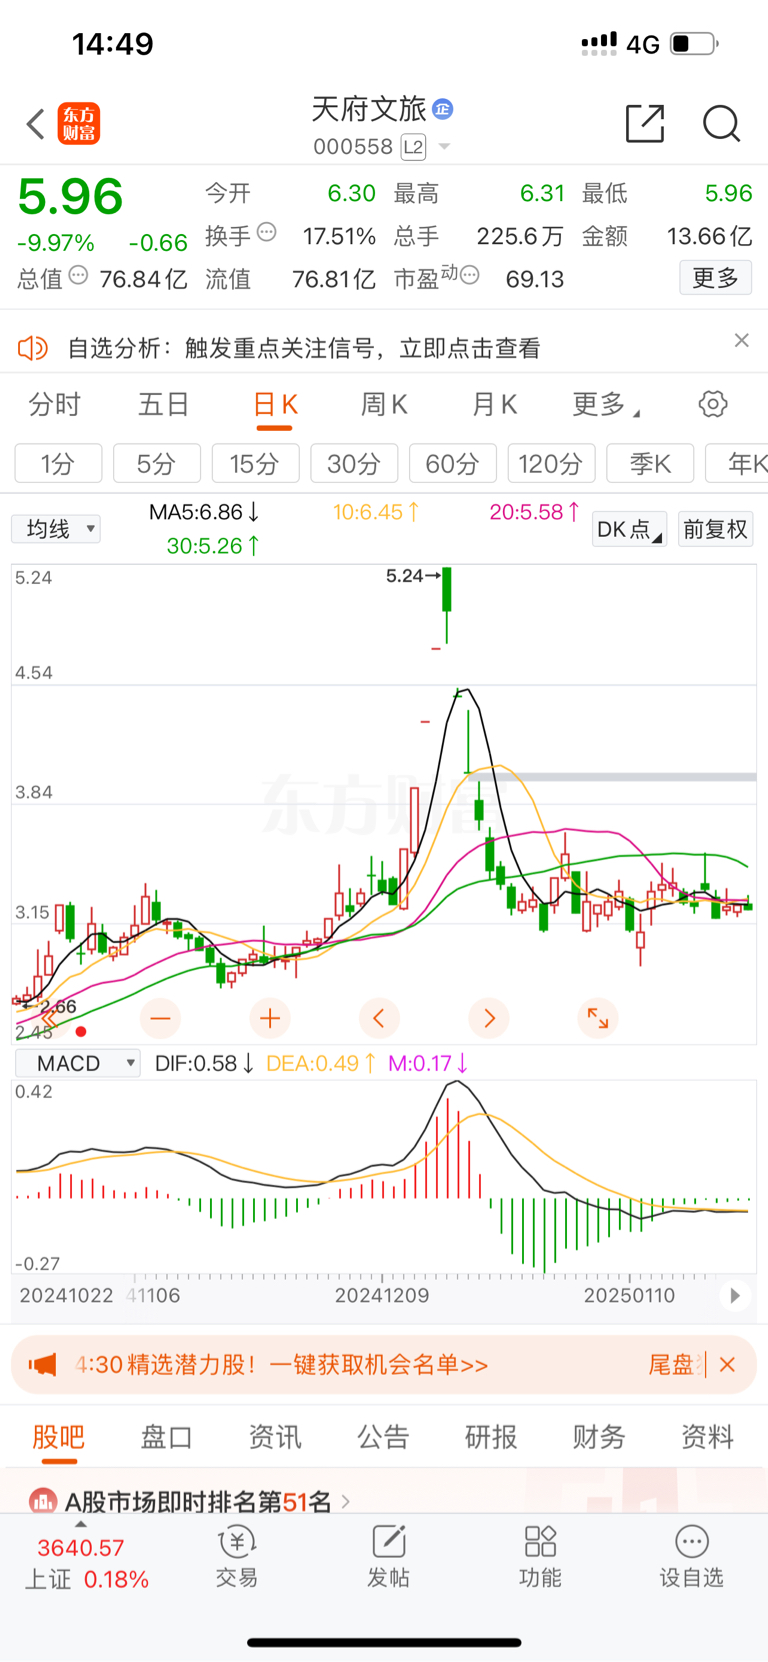This screenshot has height=1662, width=768.
Task: Tap the info icon beside 换手
Action: 266,232
